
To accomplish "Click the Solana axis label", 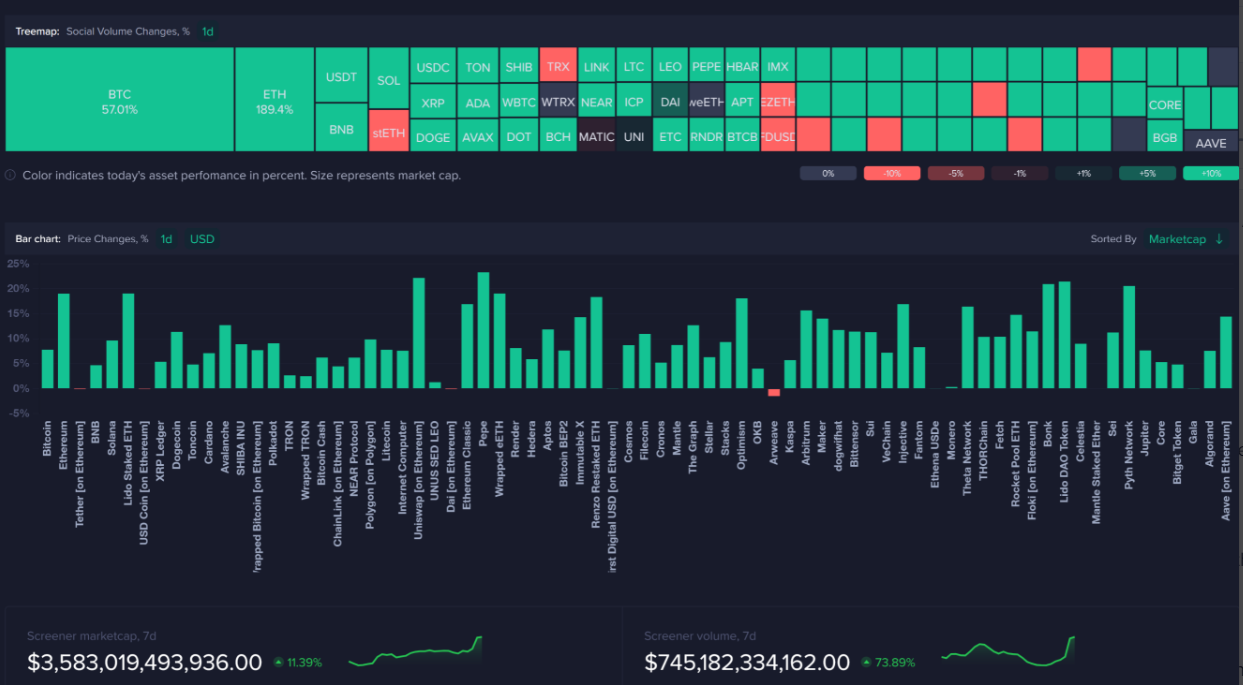I will click(x=112, y=439).
